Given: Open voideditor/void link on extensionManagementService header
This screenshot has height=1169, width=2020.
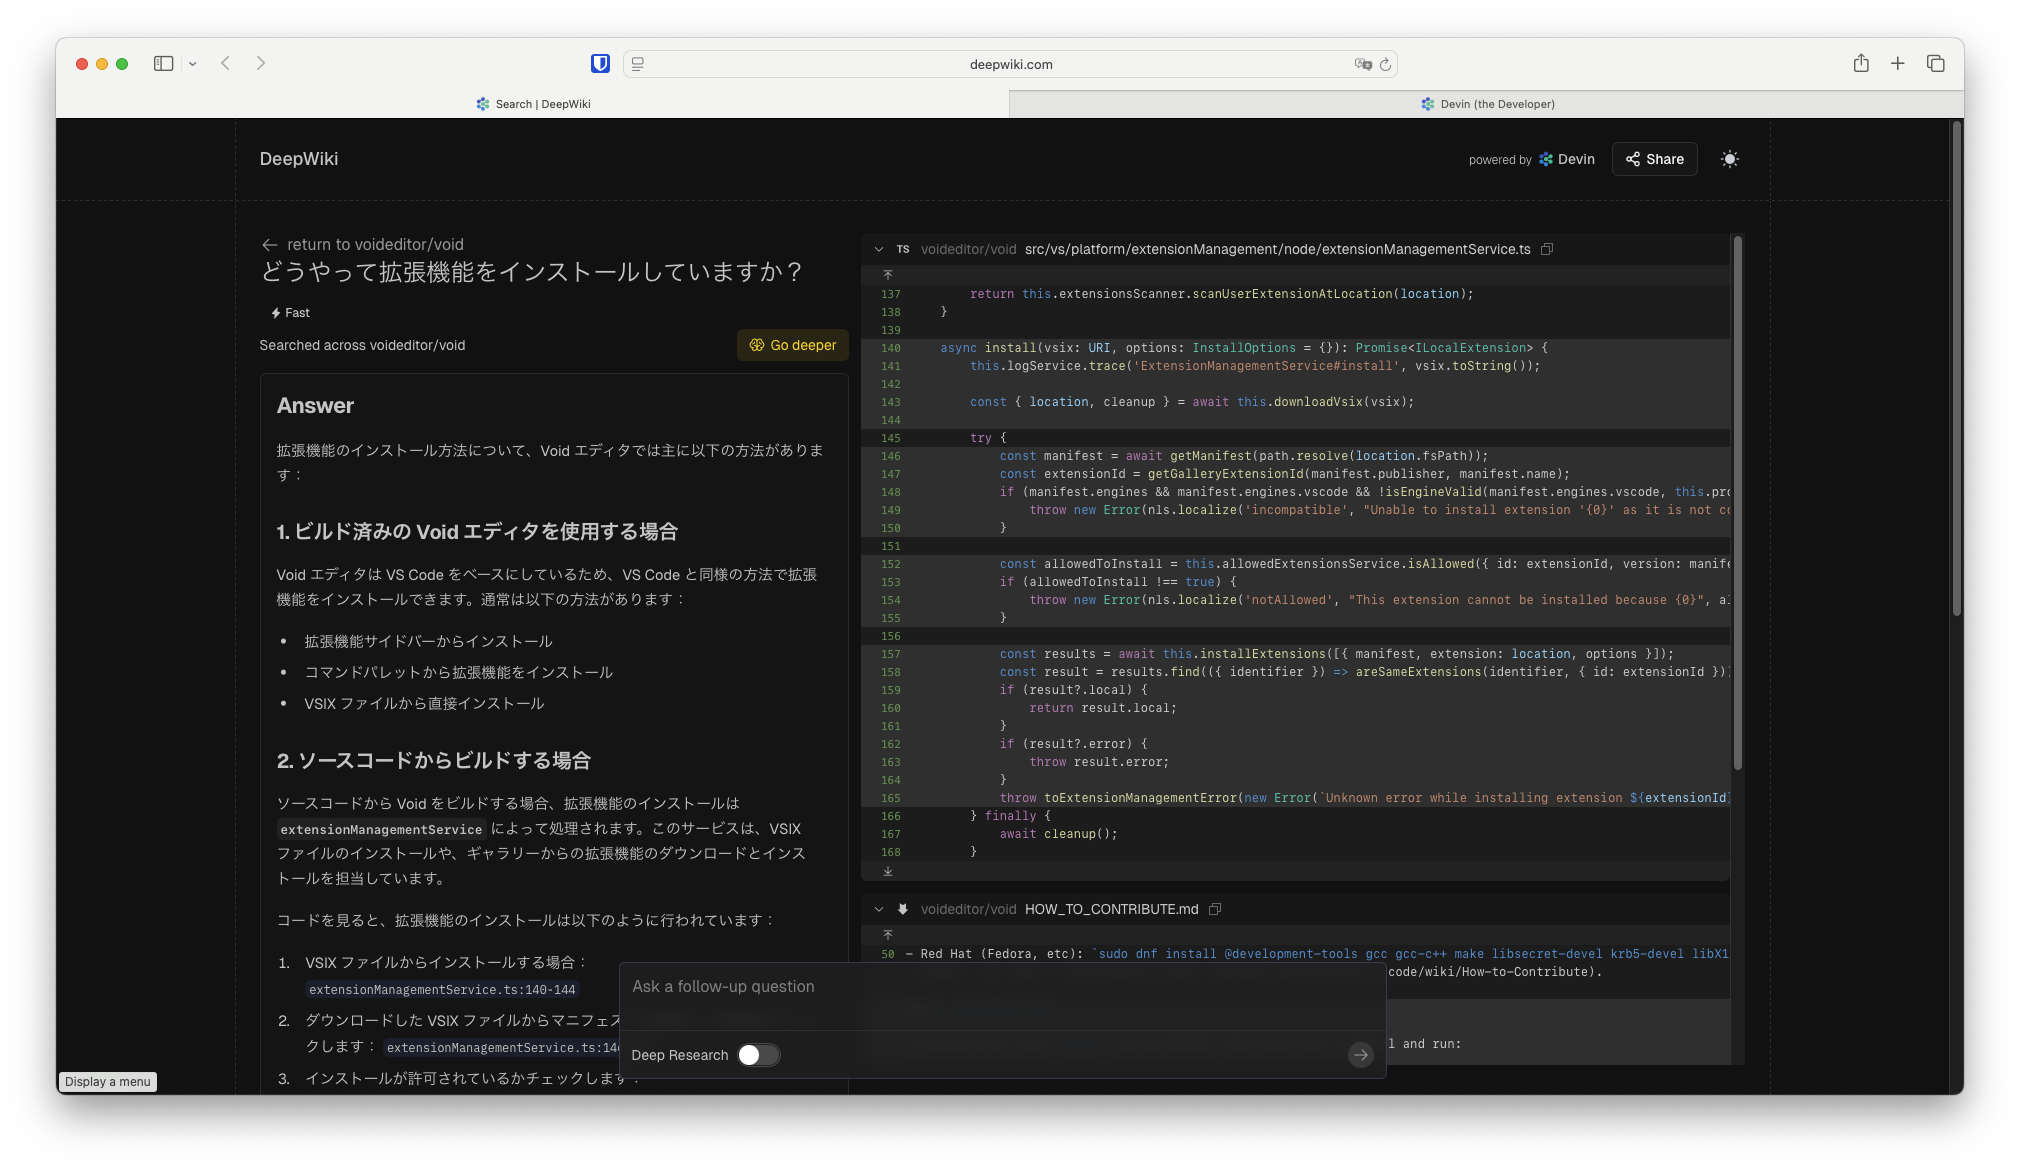Looking at the screenshot, I should point(968,249).
